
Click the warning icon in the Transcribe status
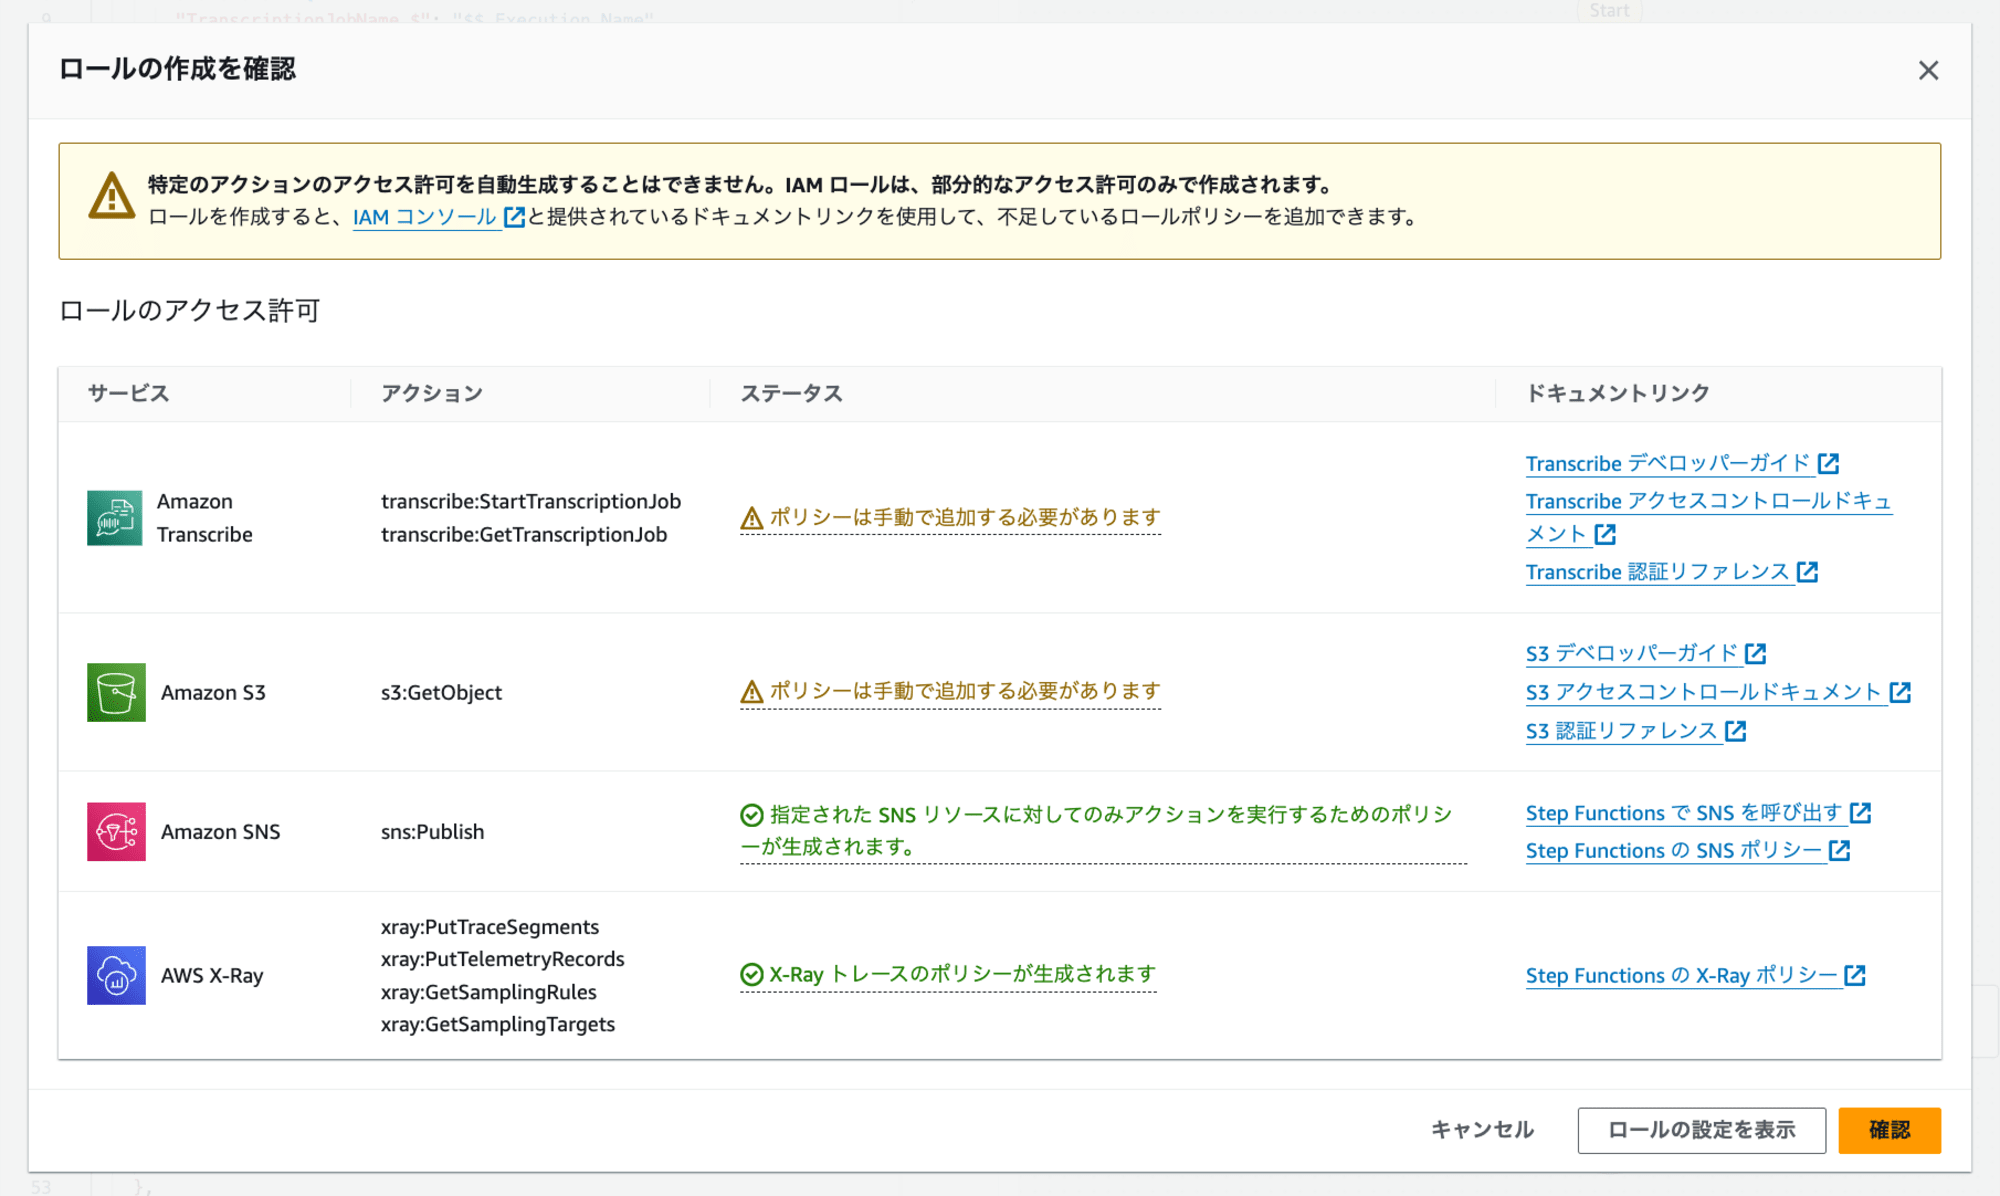click(x=751, y=518)
